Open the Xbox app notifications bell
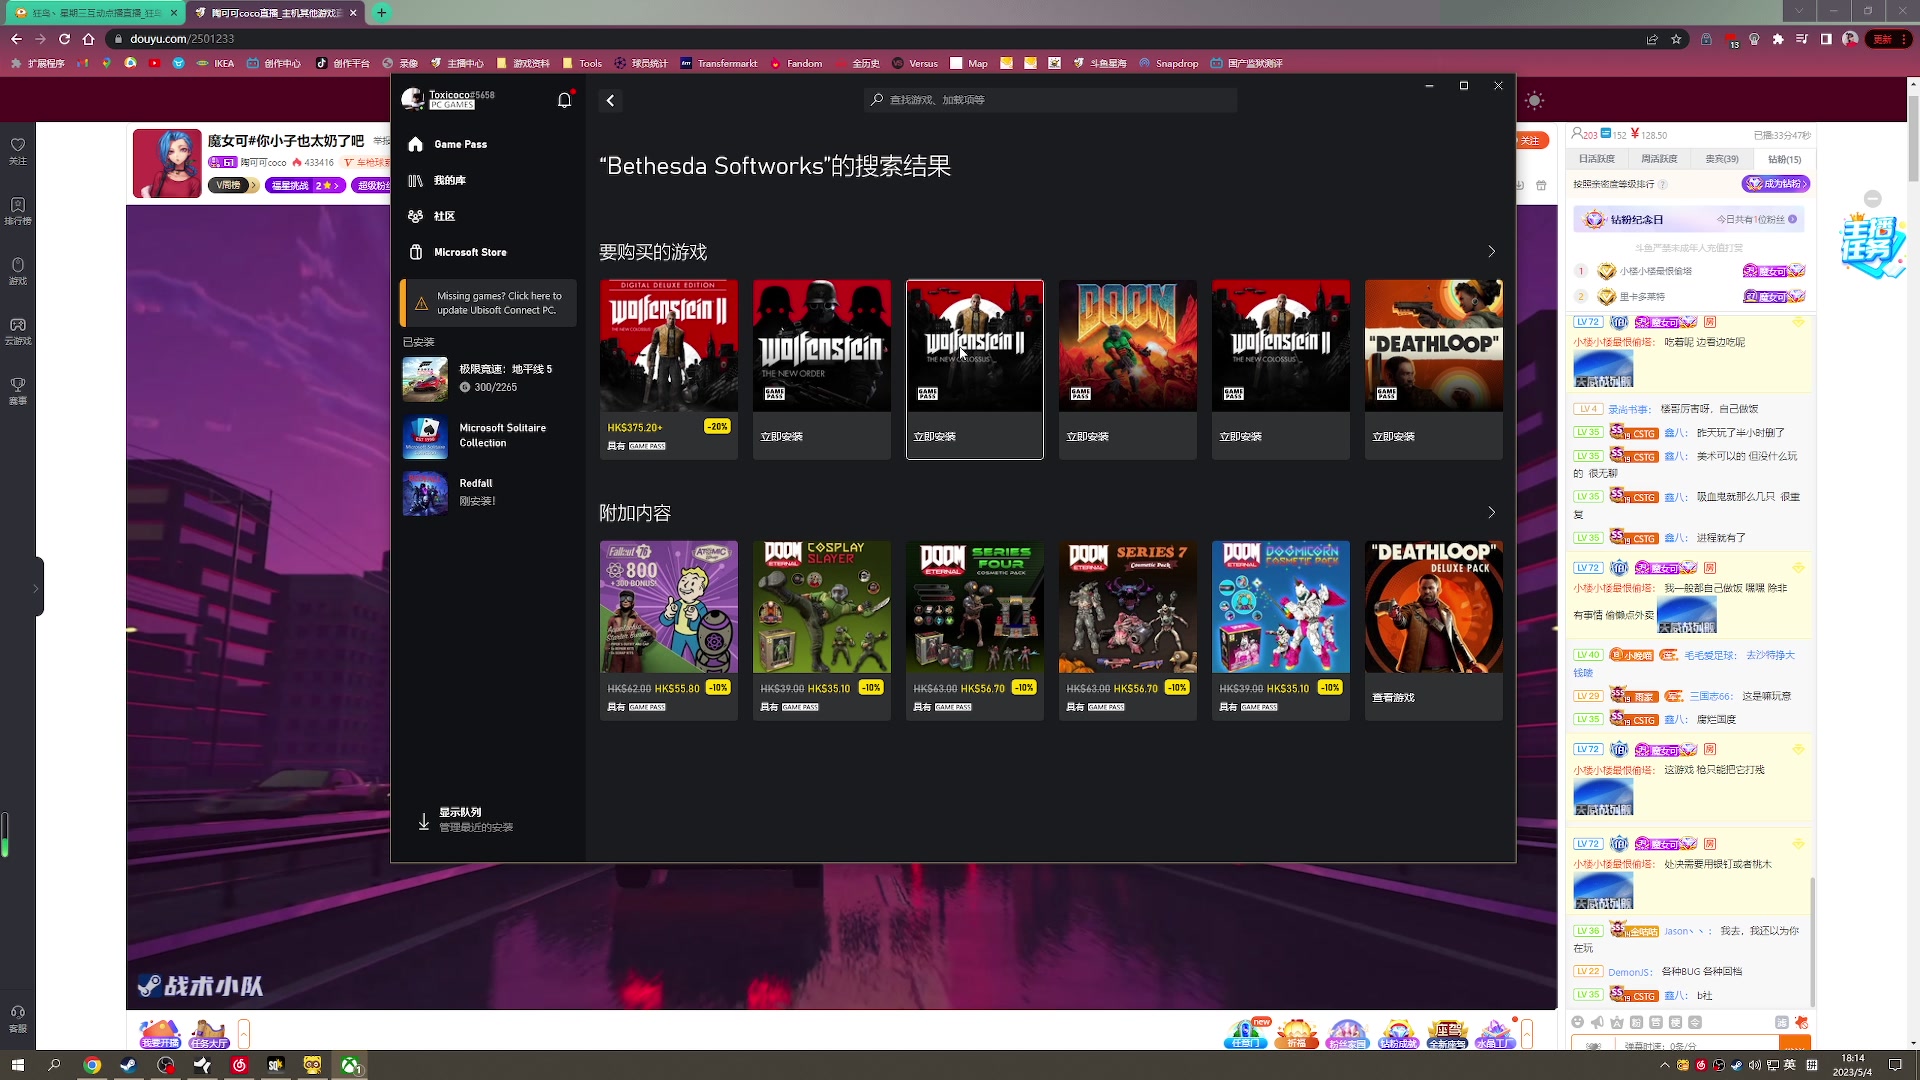Image resolution: width=1920 pixels, height=1080 pixels. (x=564, y=100)
